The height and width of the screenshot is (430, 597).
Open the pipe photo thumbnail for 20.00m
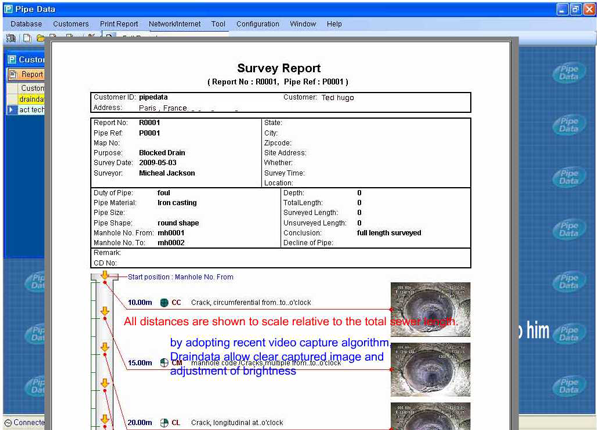pyautogui.click(x=430, y=416)
